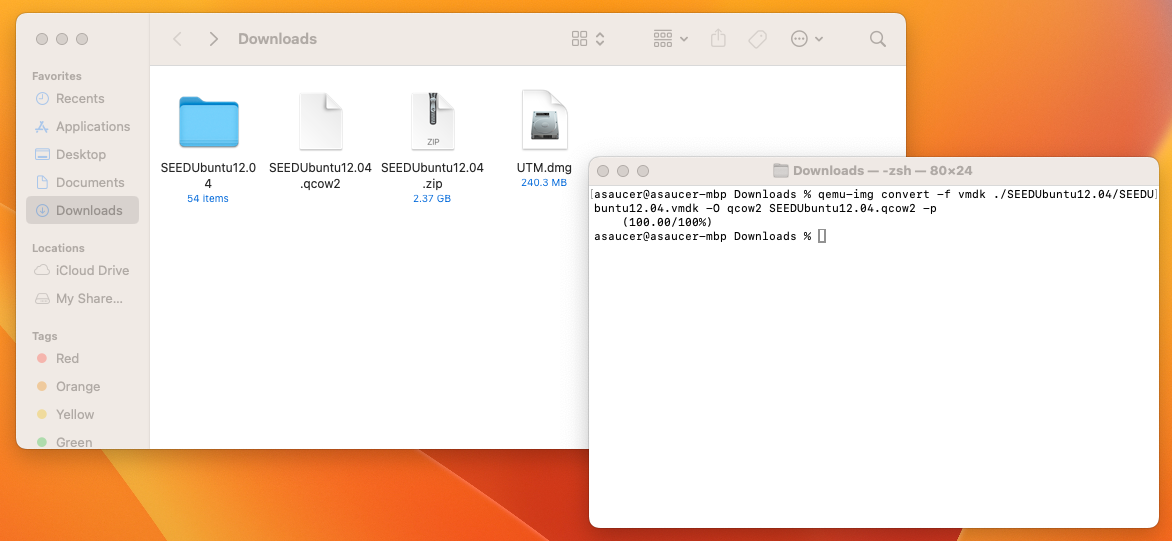
Task: Switch Finder icon view mode
Action: (588, 39)
